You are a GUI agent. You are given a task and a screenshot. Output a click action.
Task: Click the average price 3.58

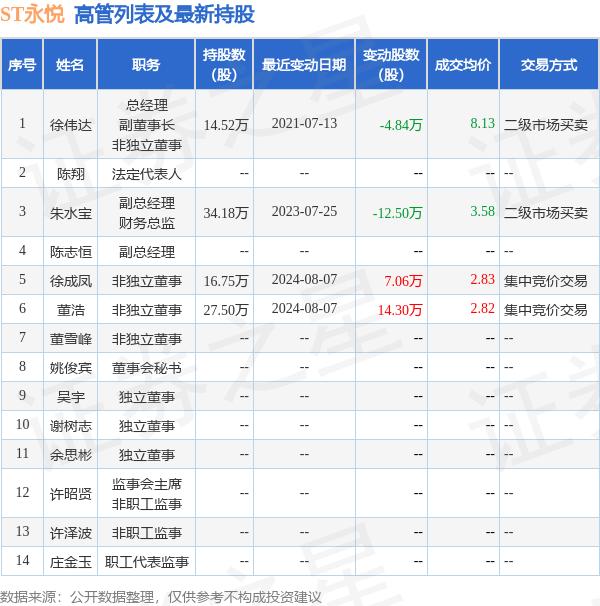click(482, 211)
